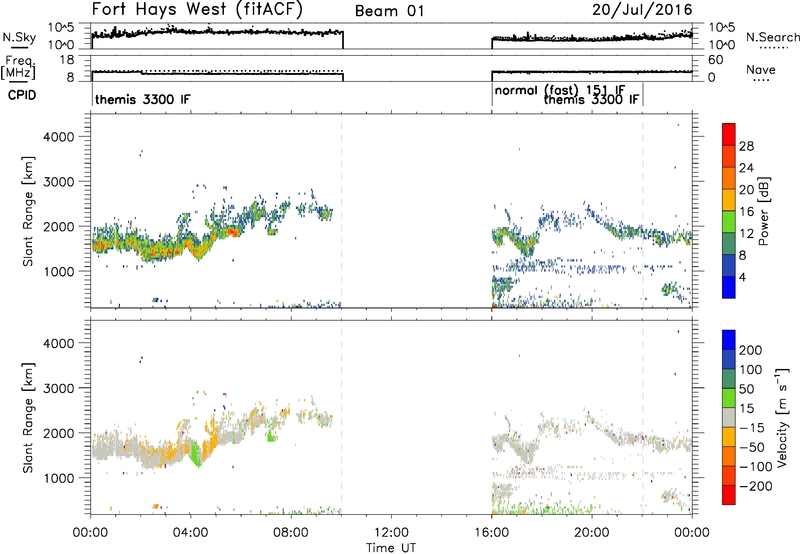Viewport: 800px width, 554px height.
Task: Click the 'CPID' row label
Action: (22, 95)
